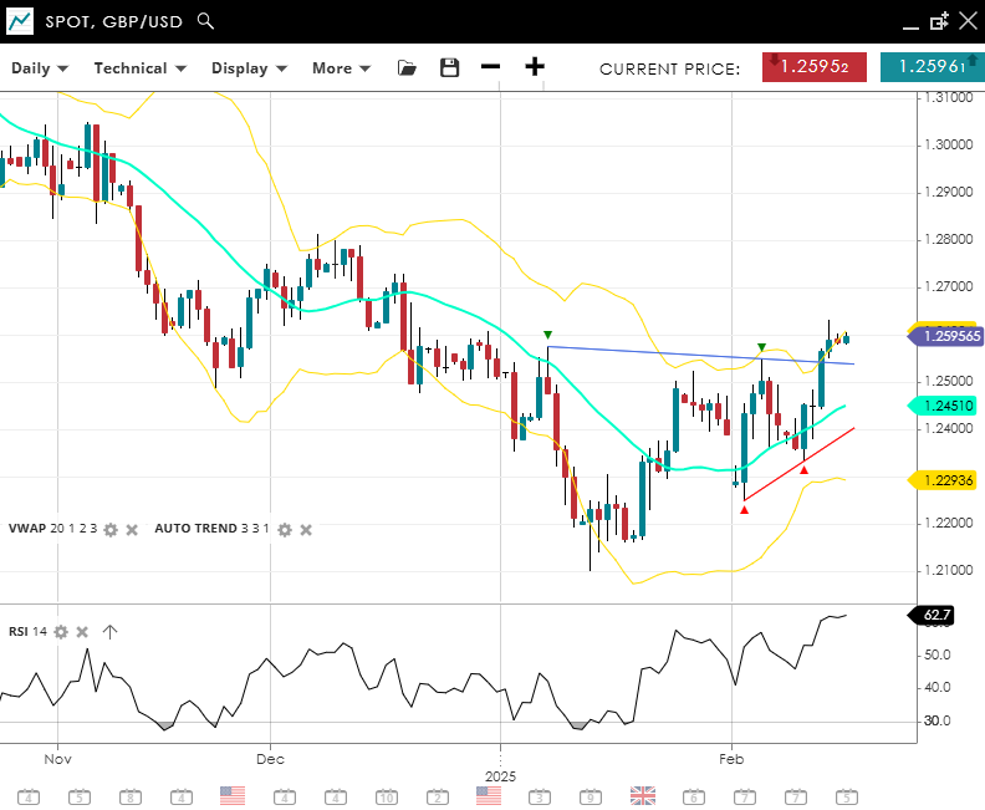Remove the AUTO TREND indicator
Screen dimensions: 985x810
pyautogui.click(x=306, y=529)
